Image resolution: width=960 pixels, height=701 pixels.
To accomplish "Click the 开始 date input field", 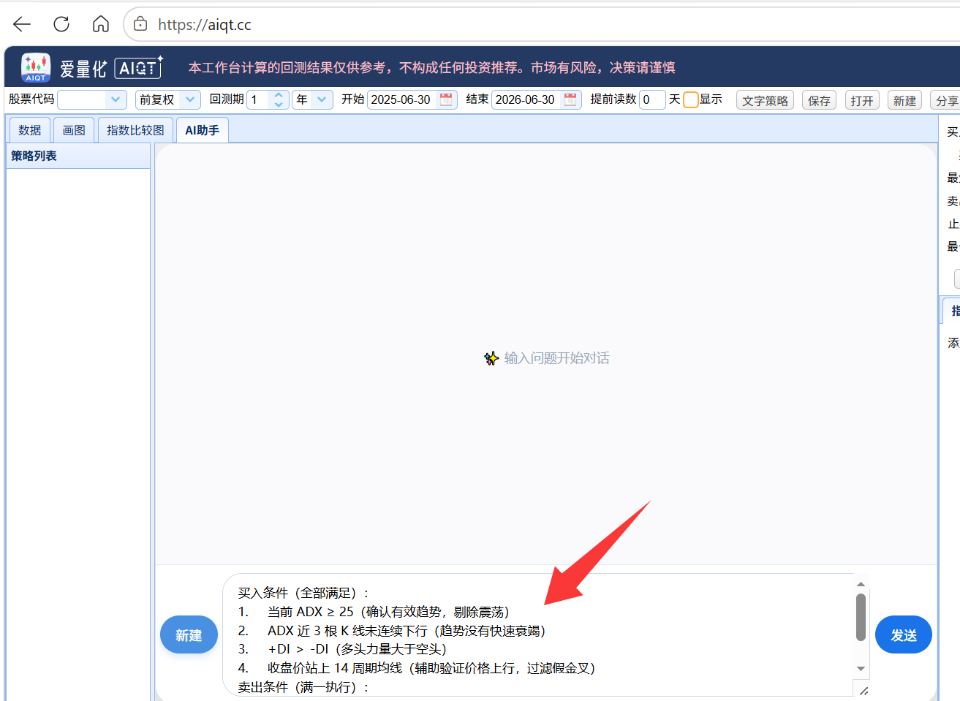I will (402, 99).
